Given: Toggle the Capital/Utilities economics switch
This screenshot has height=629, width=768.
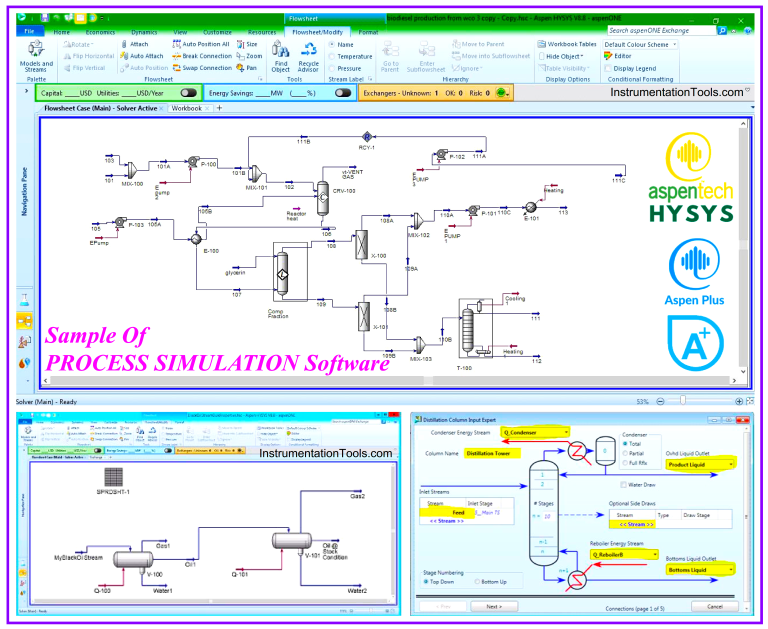Looking at the screenshot, I should click(x=188, y=92).
